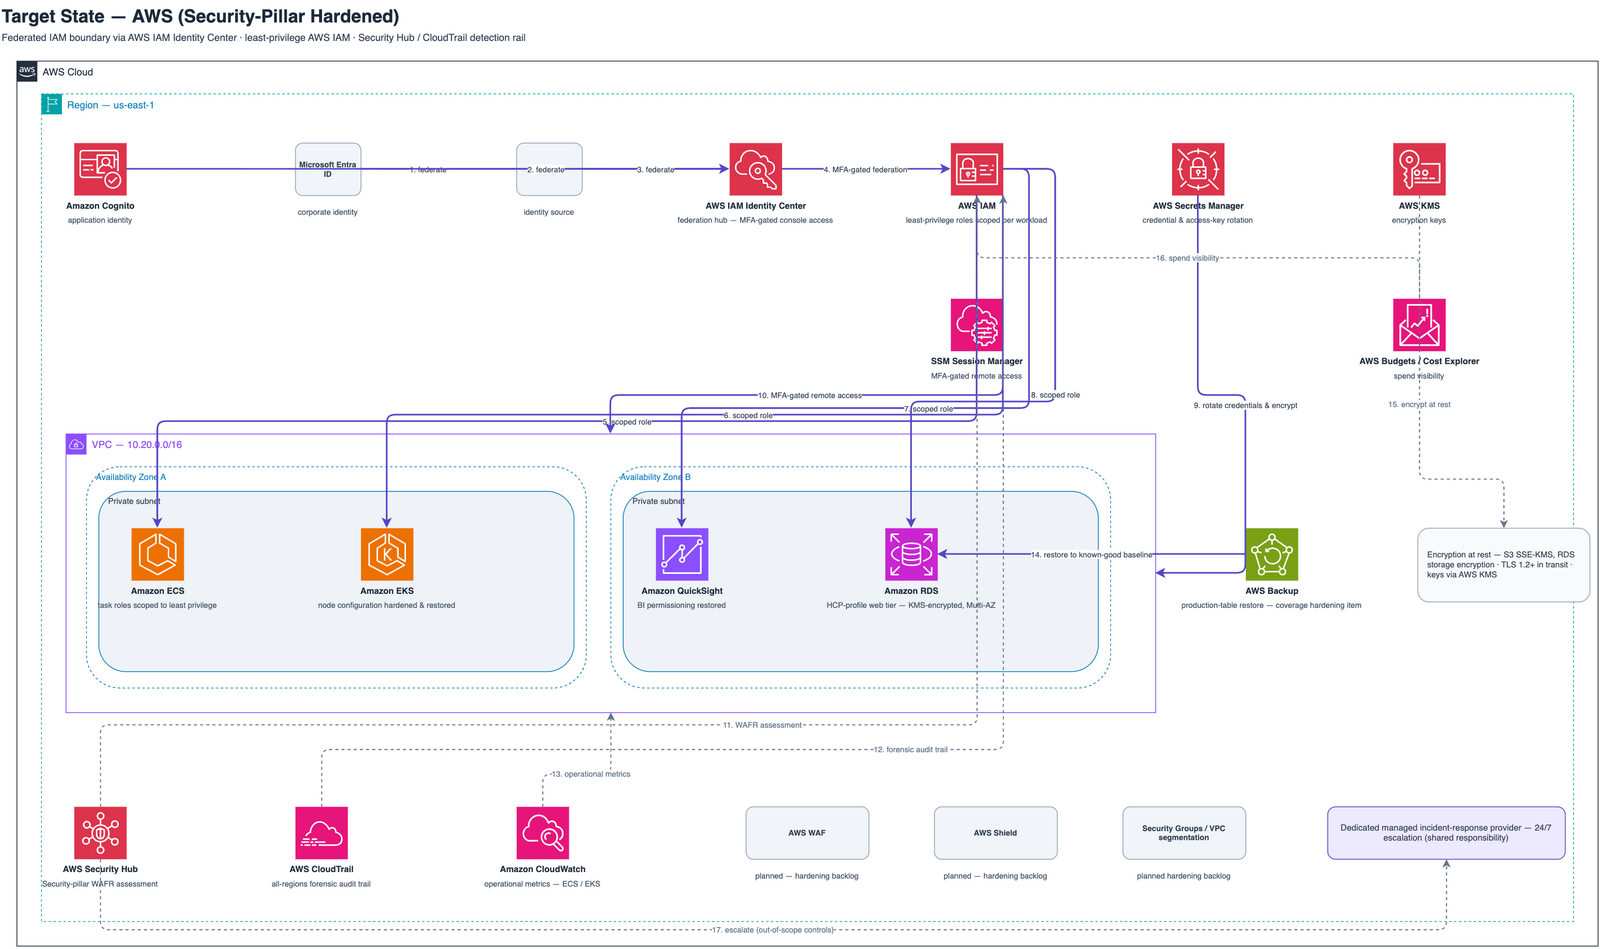This screenshot has width=1600, height=949.
Task: Select the Region flag icon
Action: (x=52, y=104)
